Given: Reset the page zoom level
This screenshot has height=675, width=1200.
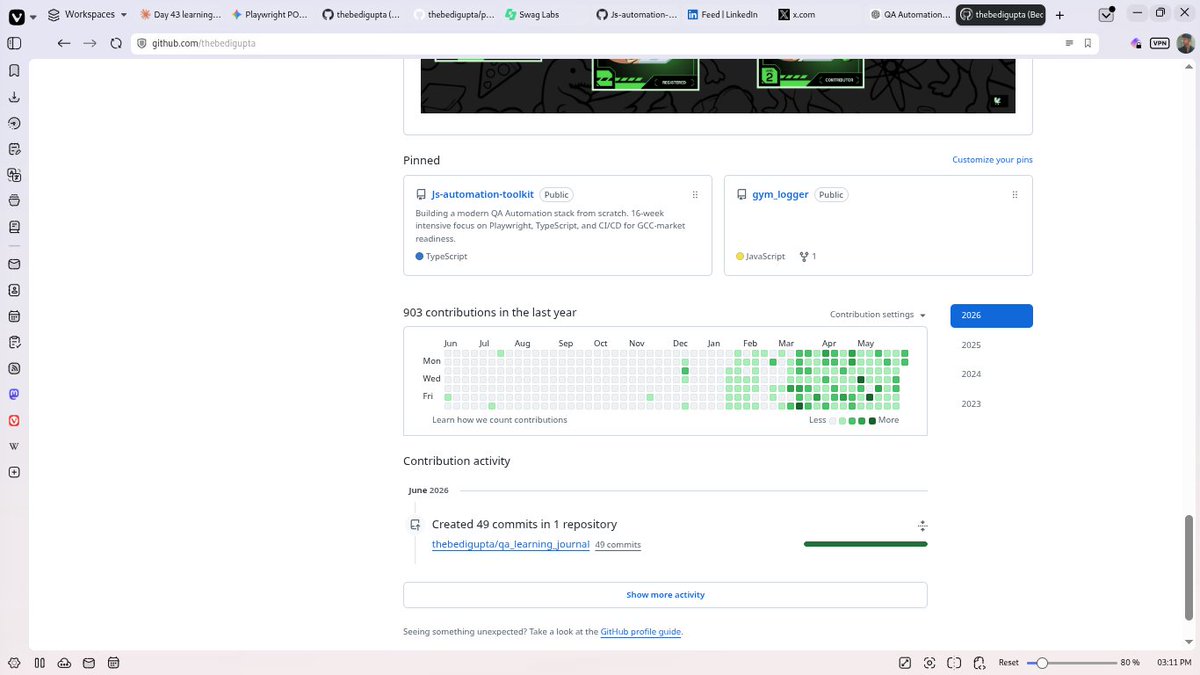Looking at the screenshot, I should (x=1009, y=663).
